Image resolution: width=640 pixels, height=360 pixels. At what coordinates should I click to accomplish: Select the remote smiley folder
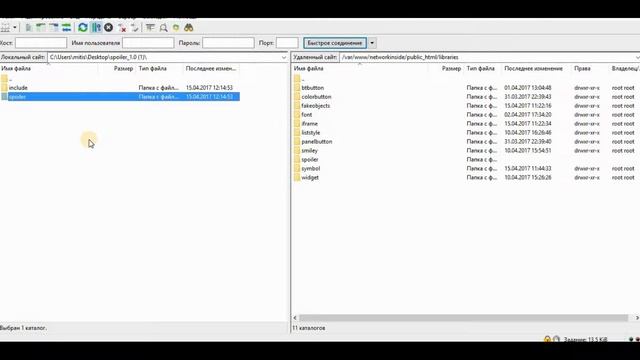466,151
